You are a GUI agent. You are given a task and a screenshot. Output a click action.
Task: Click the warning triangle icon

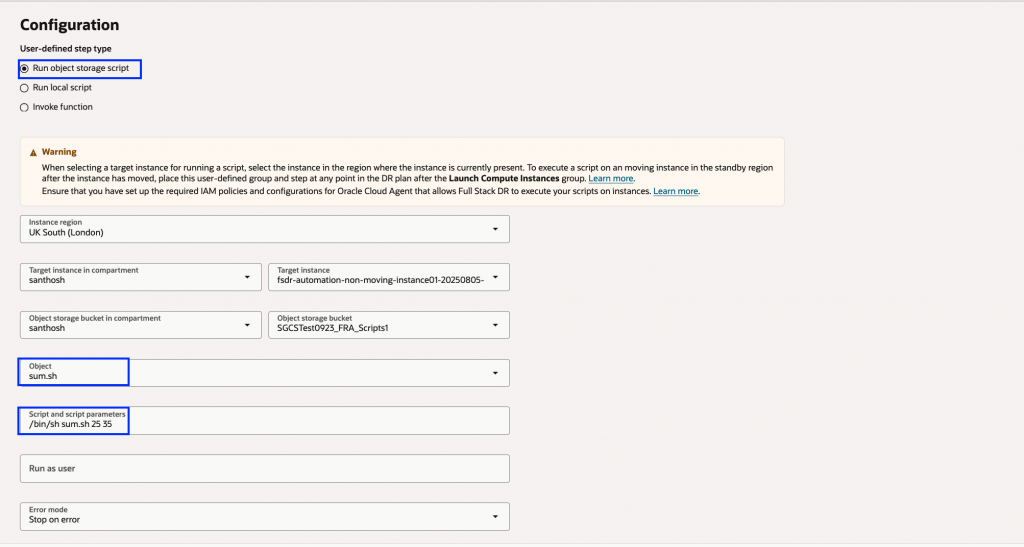click(x=33, y=152)
